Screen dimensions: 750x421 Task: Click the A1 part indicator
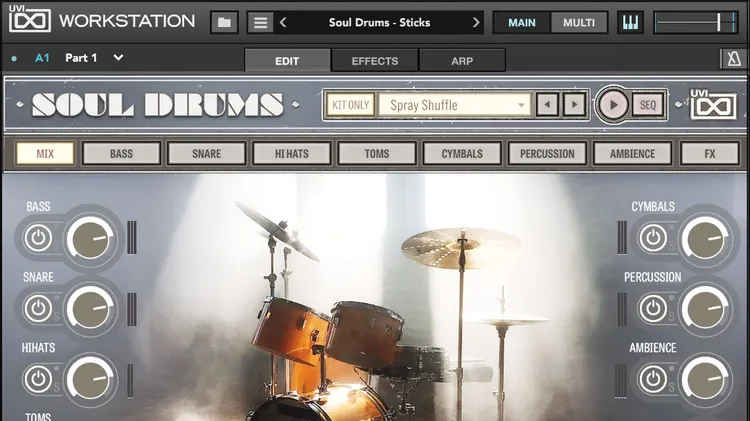click(42, 58)
